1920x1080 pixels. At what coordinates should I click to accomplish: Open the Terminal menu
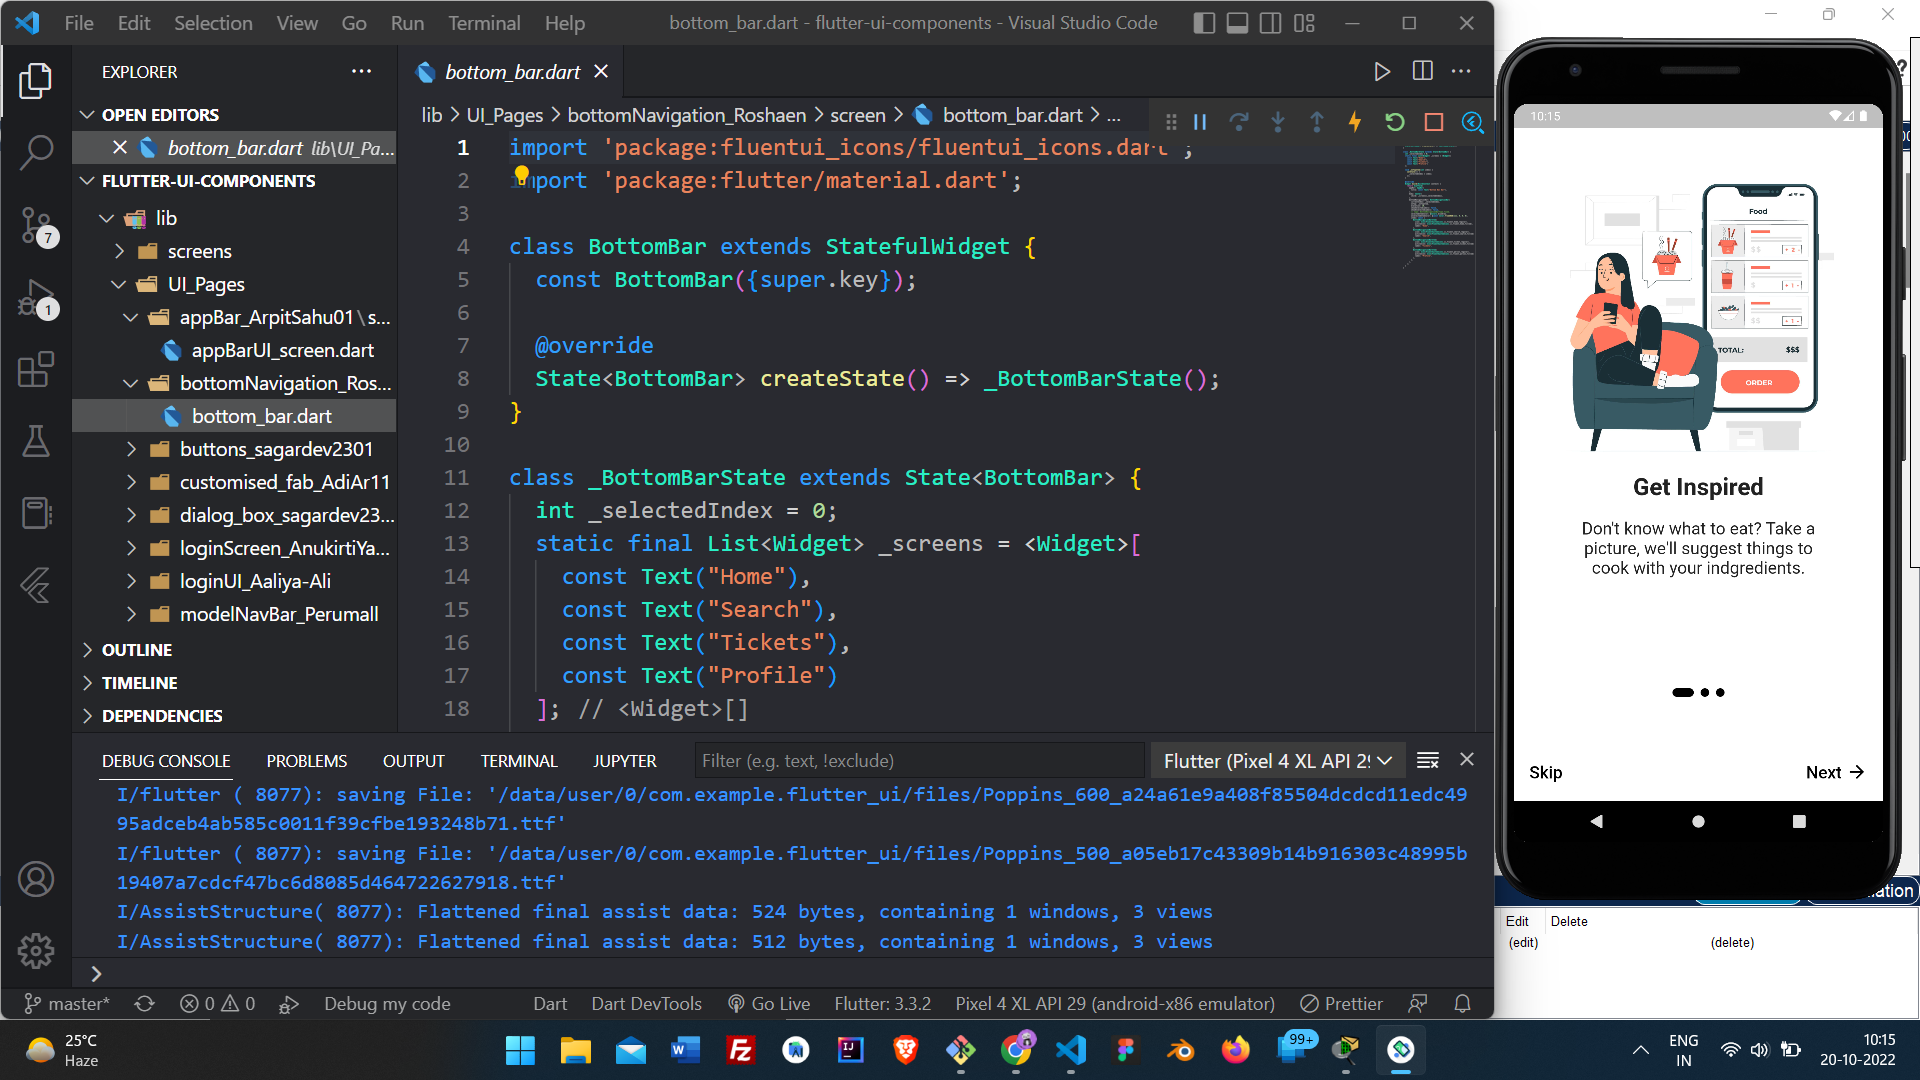click(484, 23)
